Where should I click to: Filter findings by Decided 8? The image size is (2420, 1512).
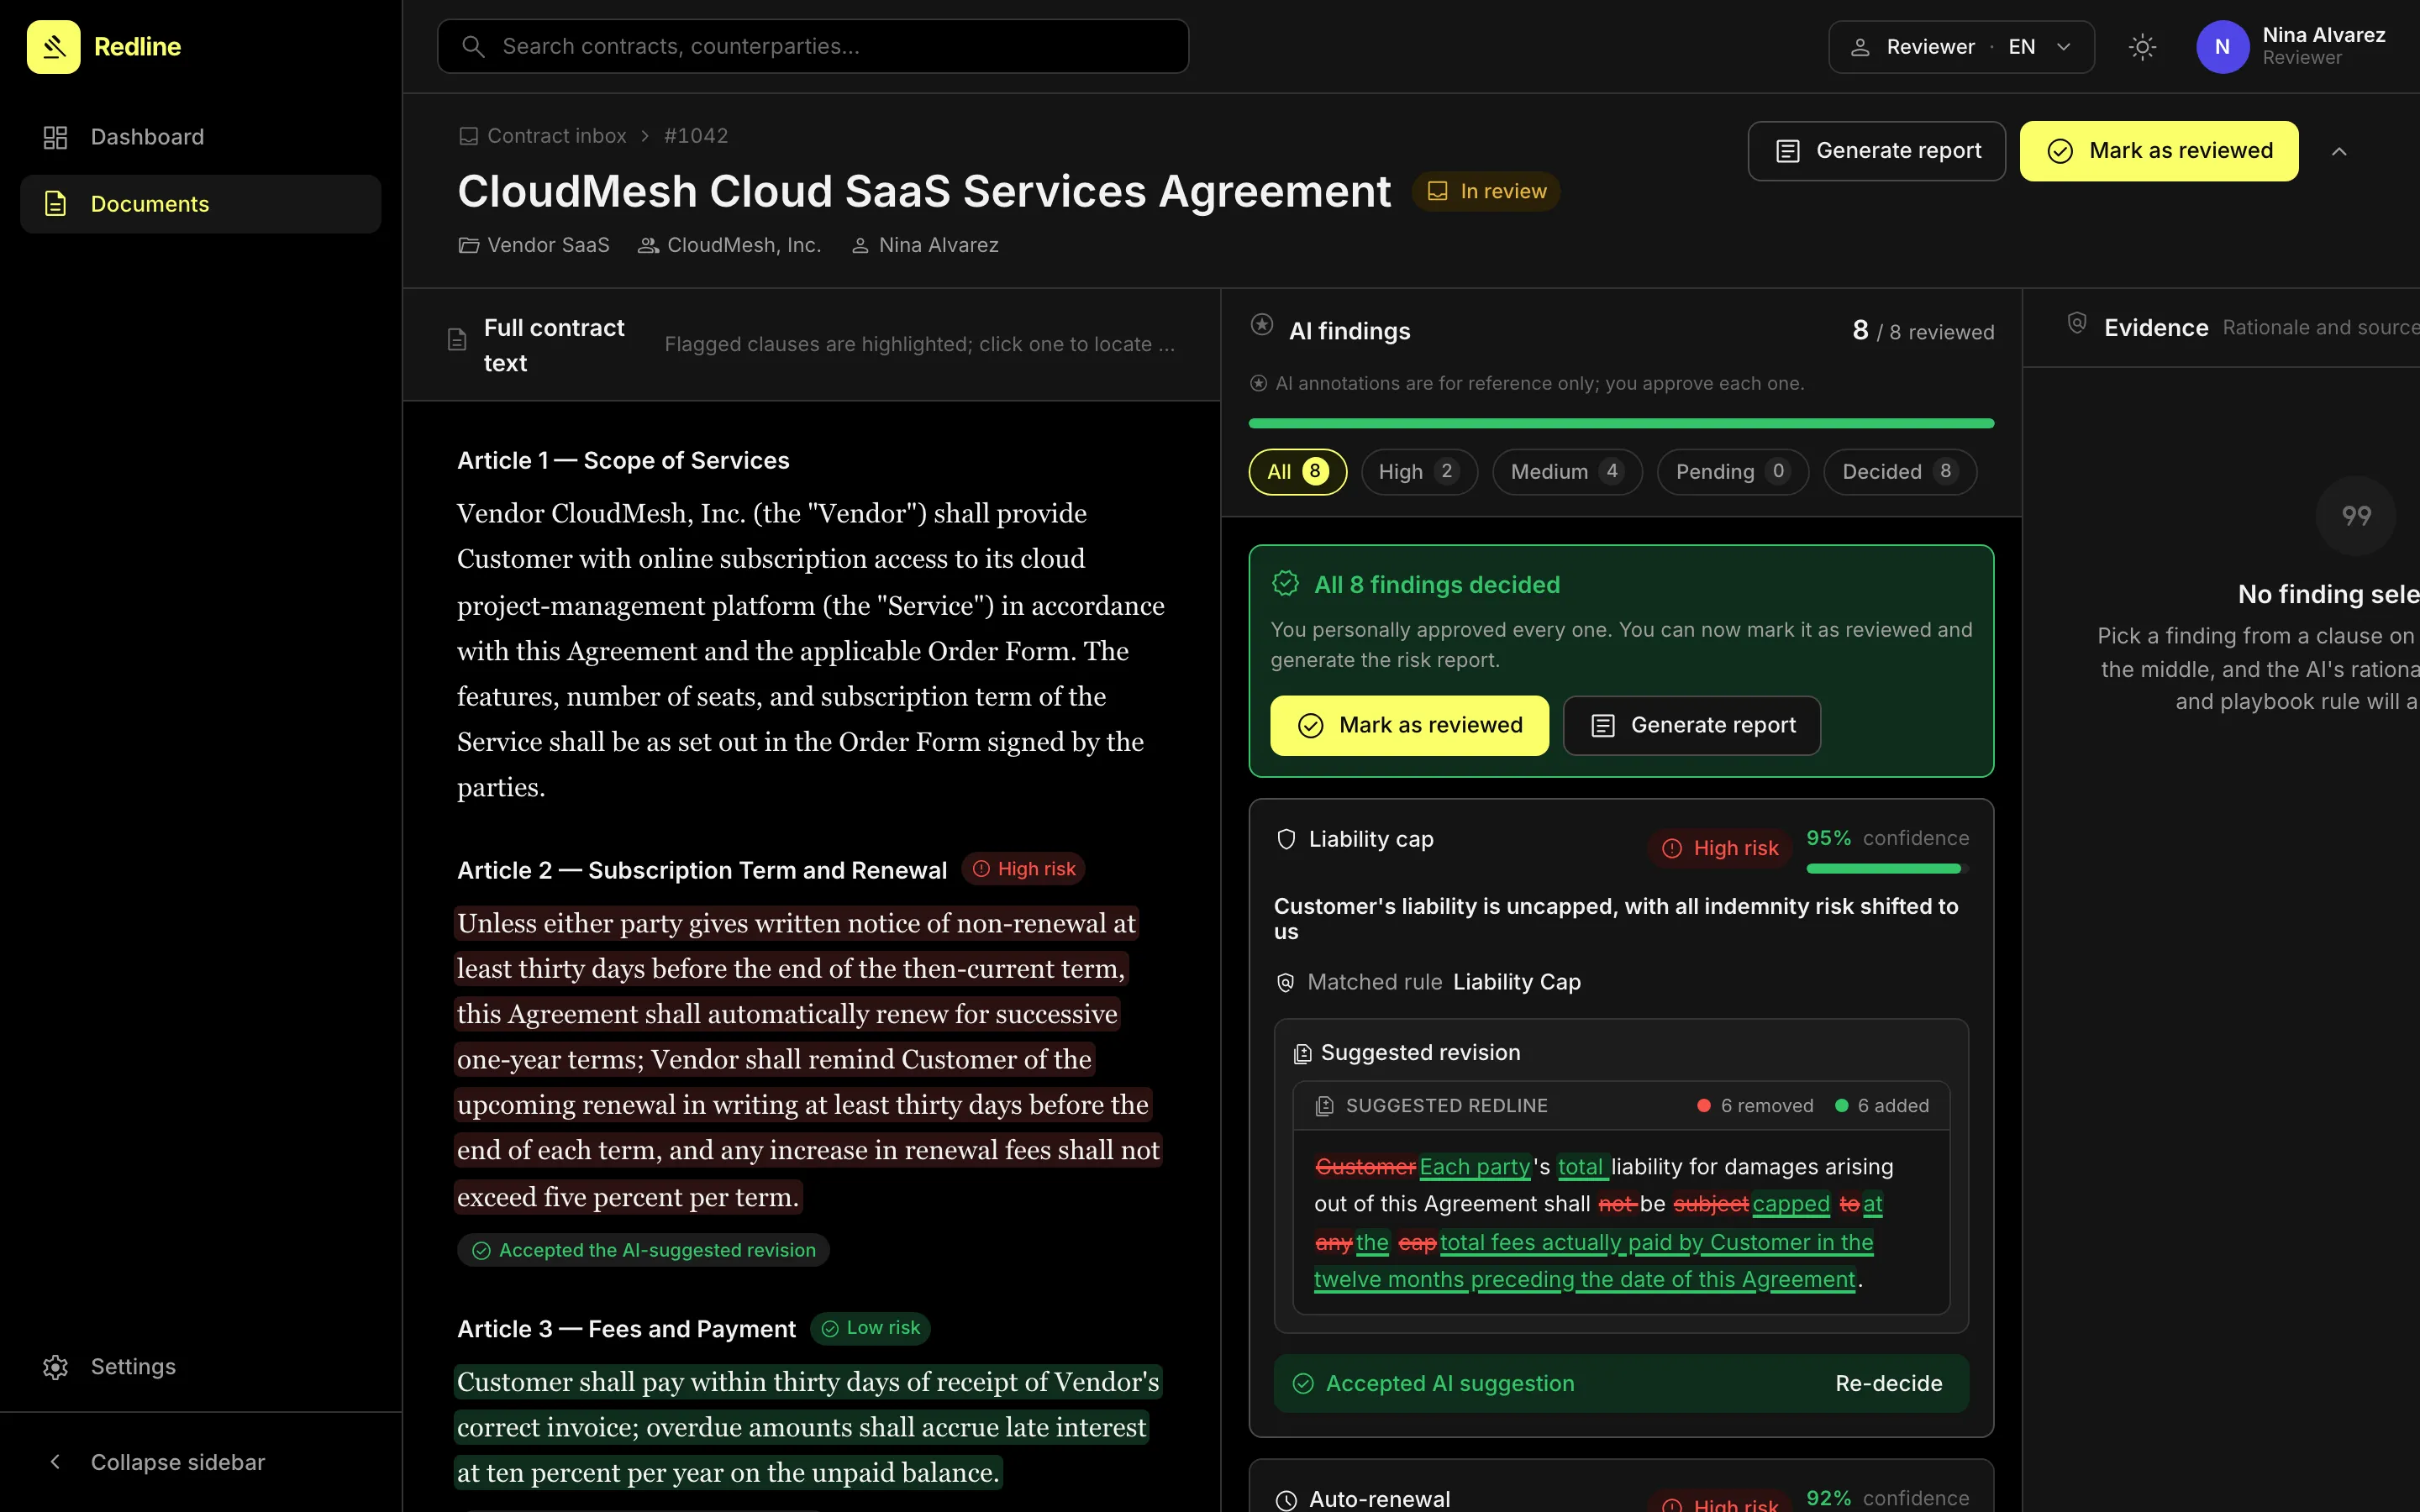point(1900,471)
